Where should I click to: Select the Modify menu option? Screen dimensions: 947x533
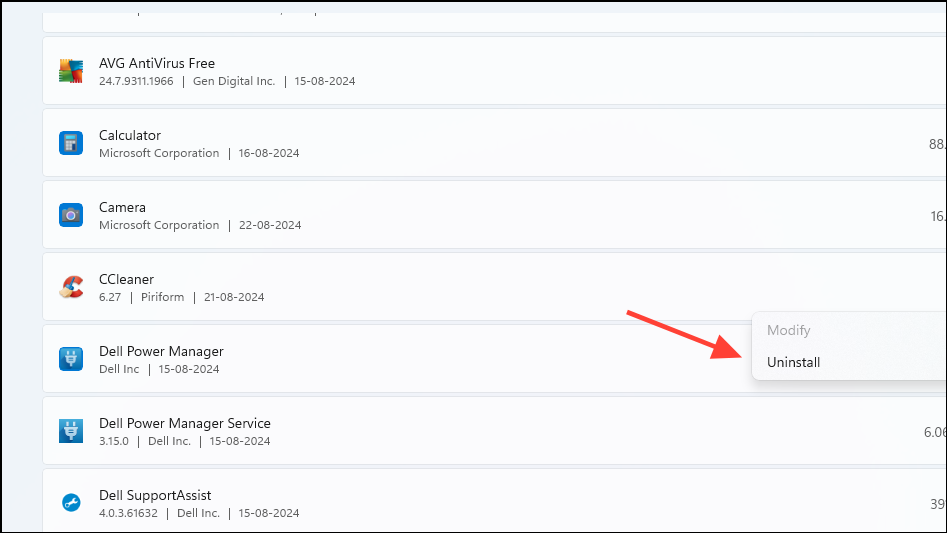coord(788,330)
